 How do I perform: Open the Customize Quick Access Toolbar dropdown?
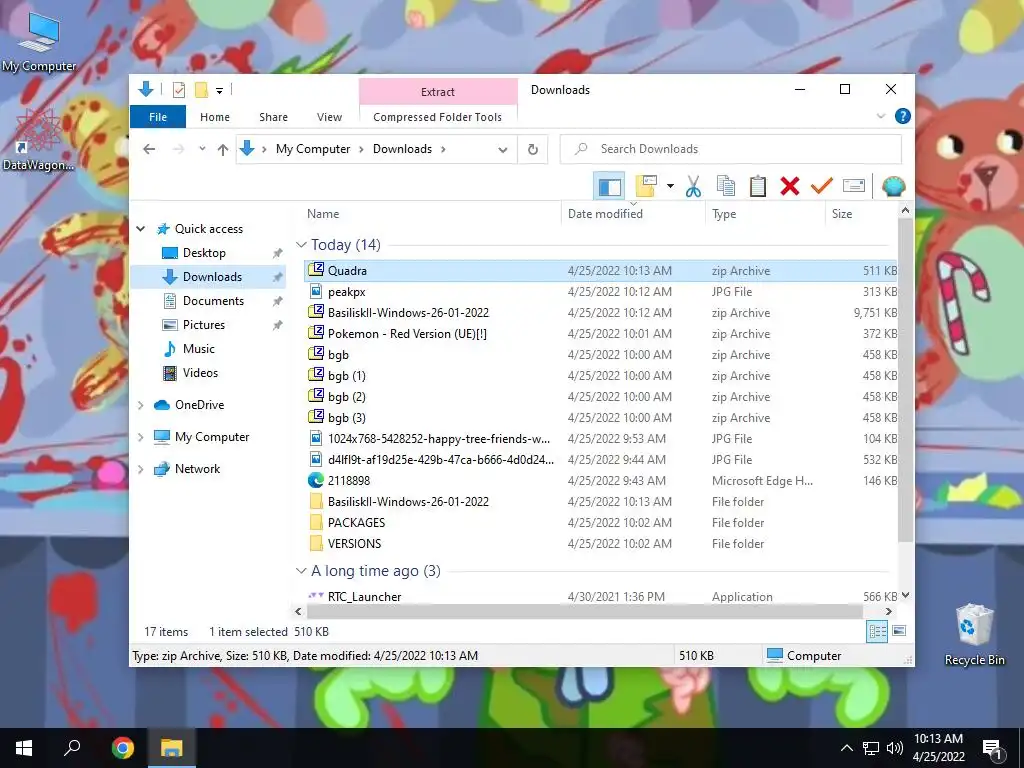pyautogui.click(x=219, y=90)
